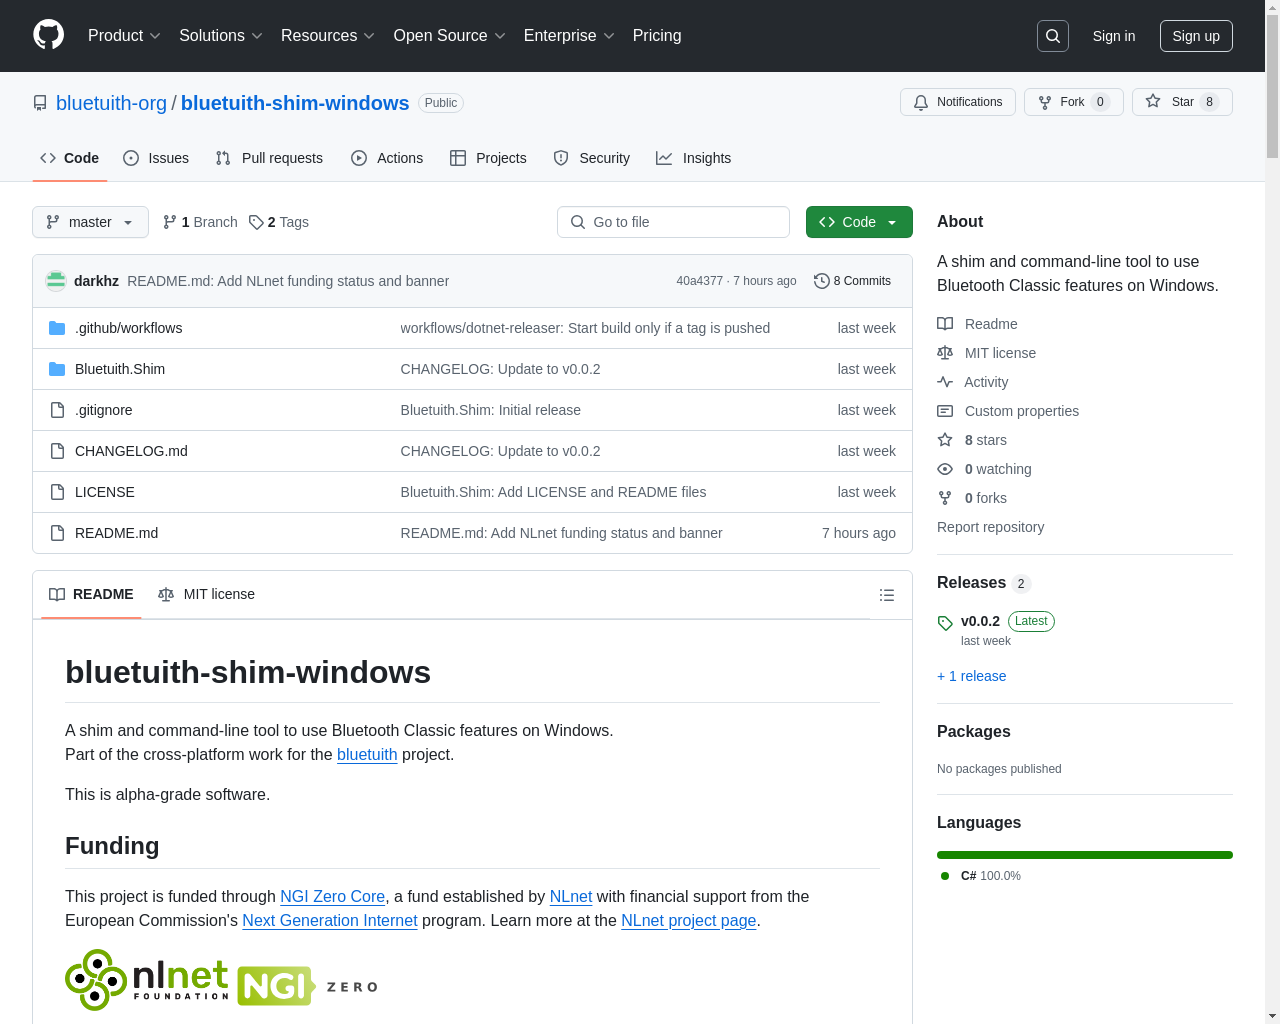Click the NGI Zero logo image
The height and width of the screenshot is (1024, 1280).
click(307, 986)
